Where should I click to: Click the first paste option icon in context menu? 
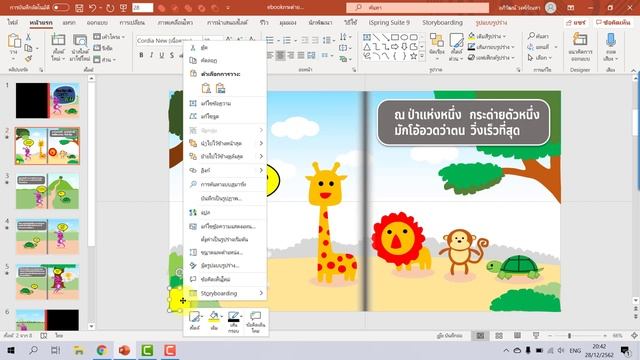(206, 88)
